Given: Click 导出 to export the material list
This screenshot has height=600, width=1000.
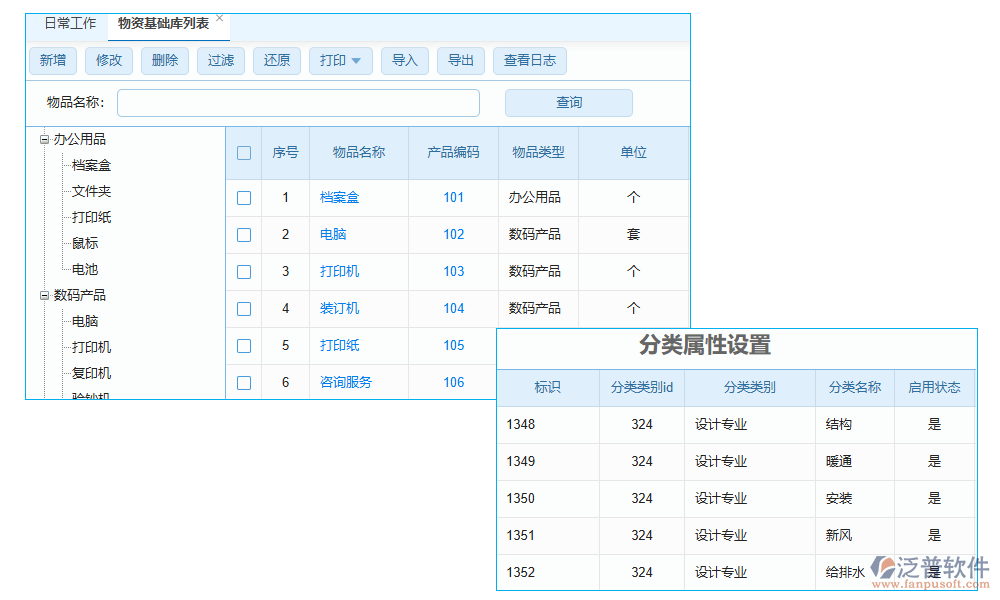Looking at the screenshot, I should tap(460, 60).
